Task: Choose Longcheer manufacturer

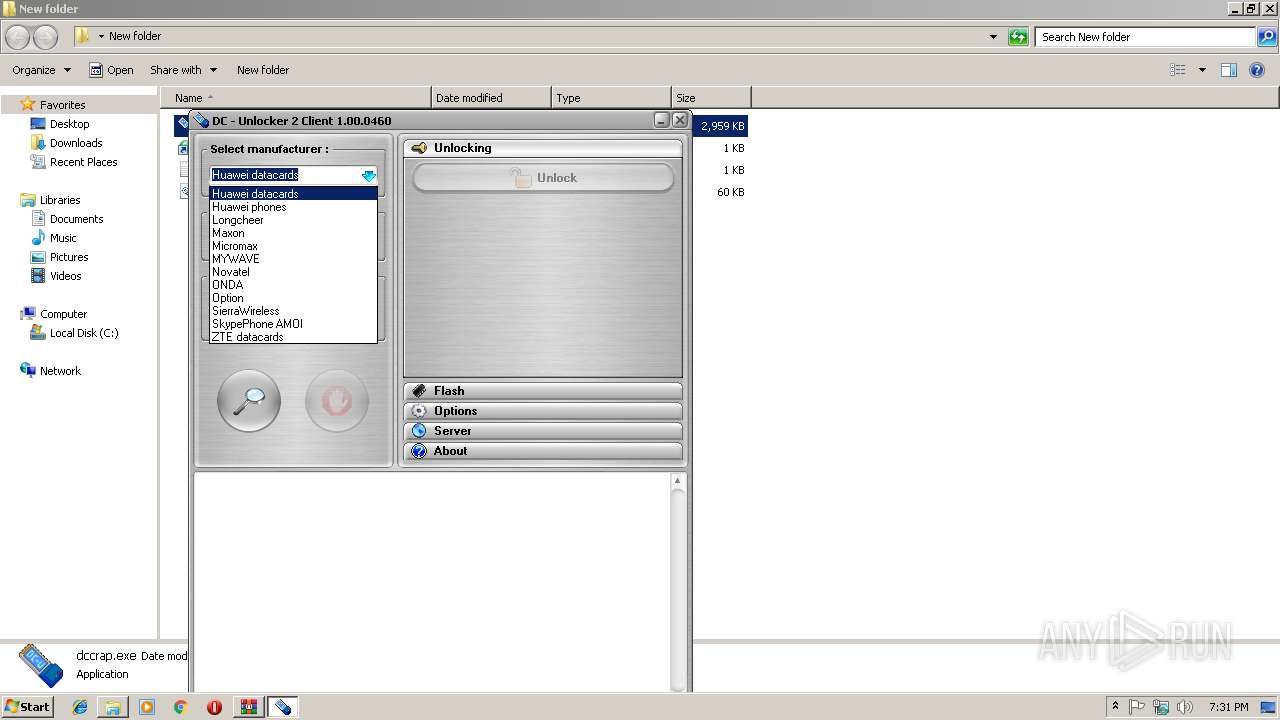Action: (x=293, y=220)
